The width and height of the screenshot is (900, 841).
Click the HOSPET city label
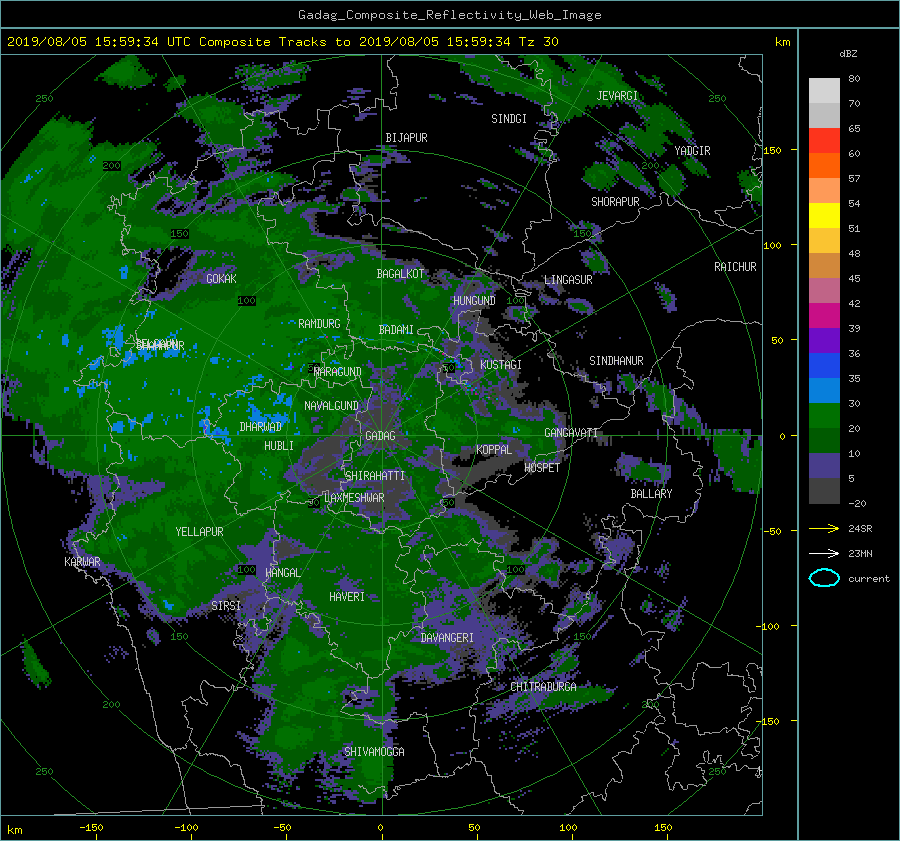point(542,468)
